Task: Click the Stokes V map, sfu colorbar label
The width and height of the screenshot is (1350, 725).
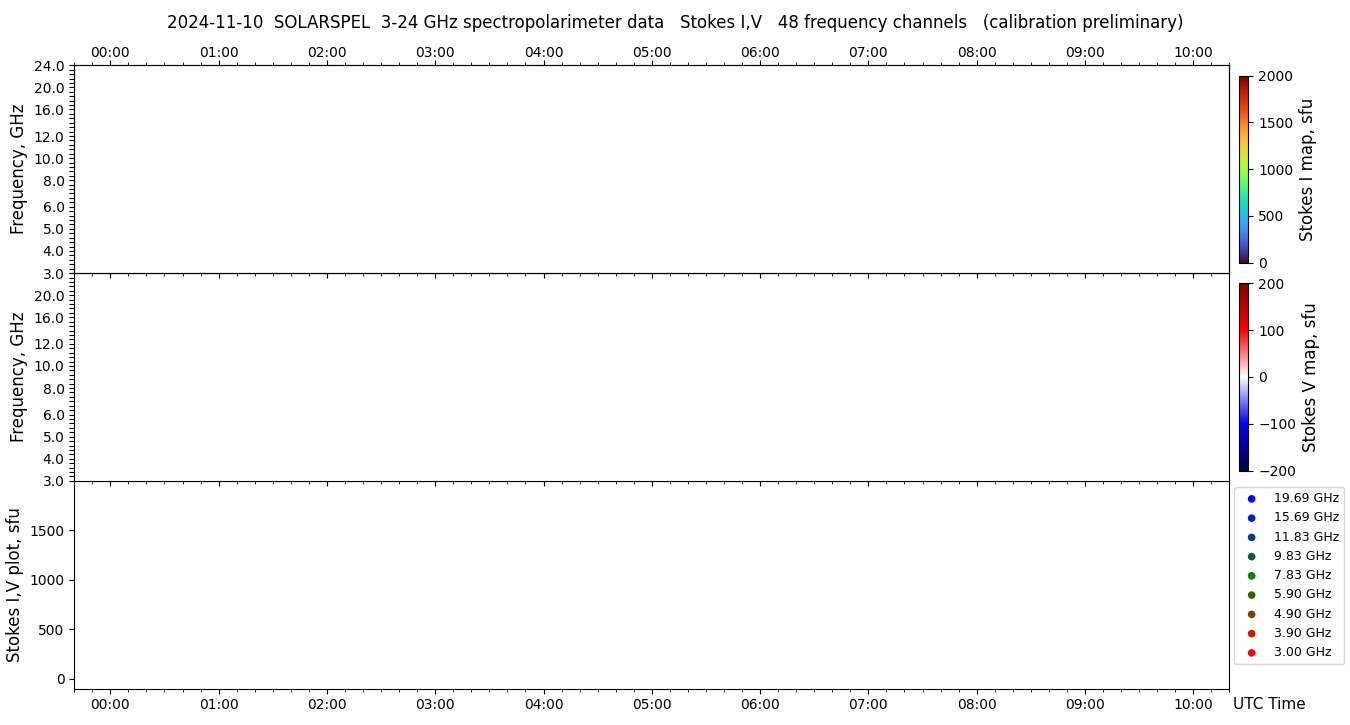Action: click(1310, 377)
